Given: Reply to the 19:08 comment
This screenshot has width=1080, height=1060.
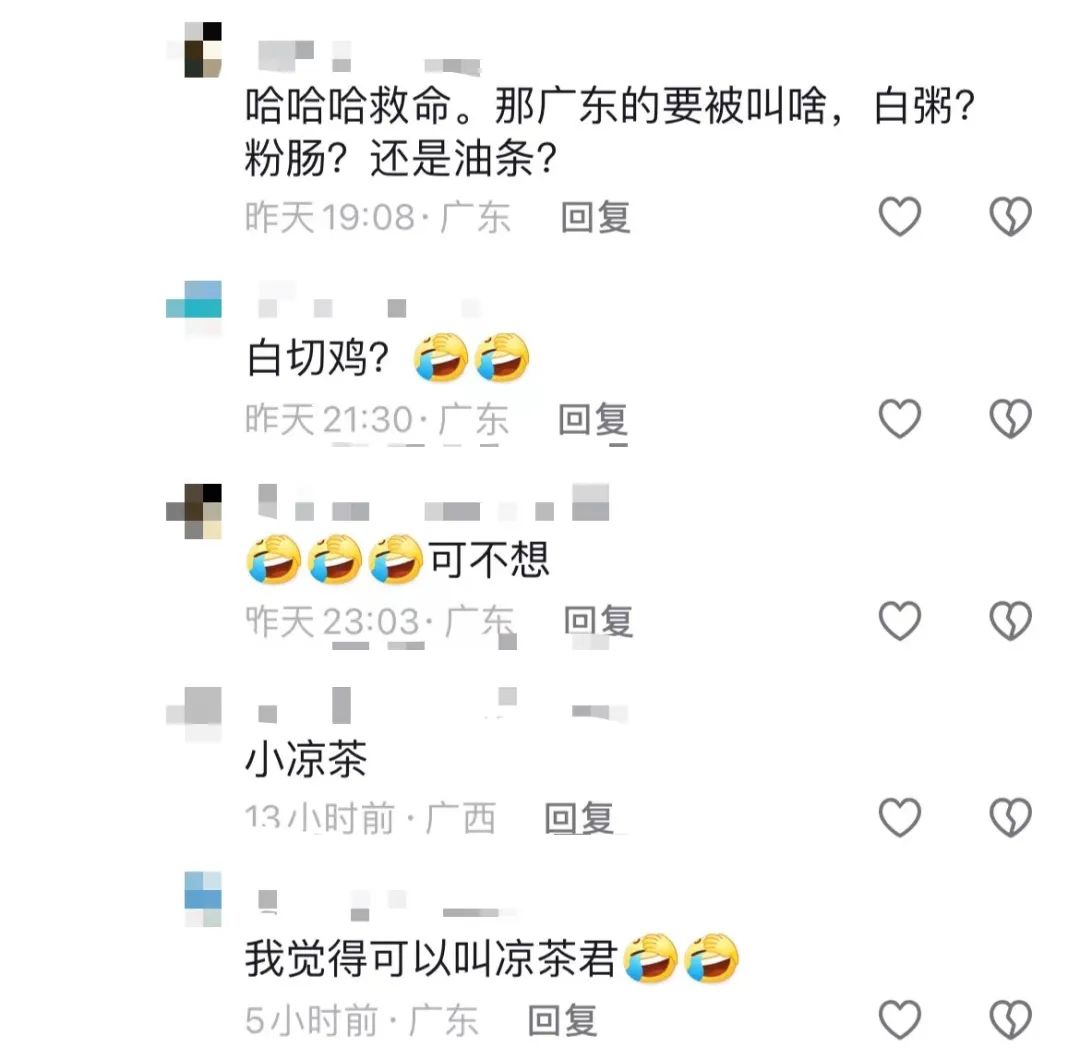Looking at the screenshot, I should 596,218.
